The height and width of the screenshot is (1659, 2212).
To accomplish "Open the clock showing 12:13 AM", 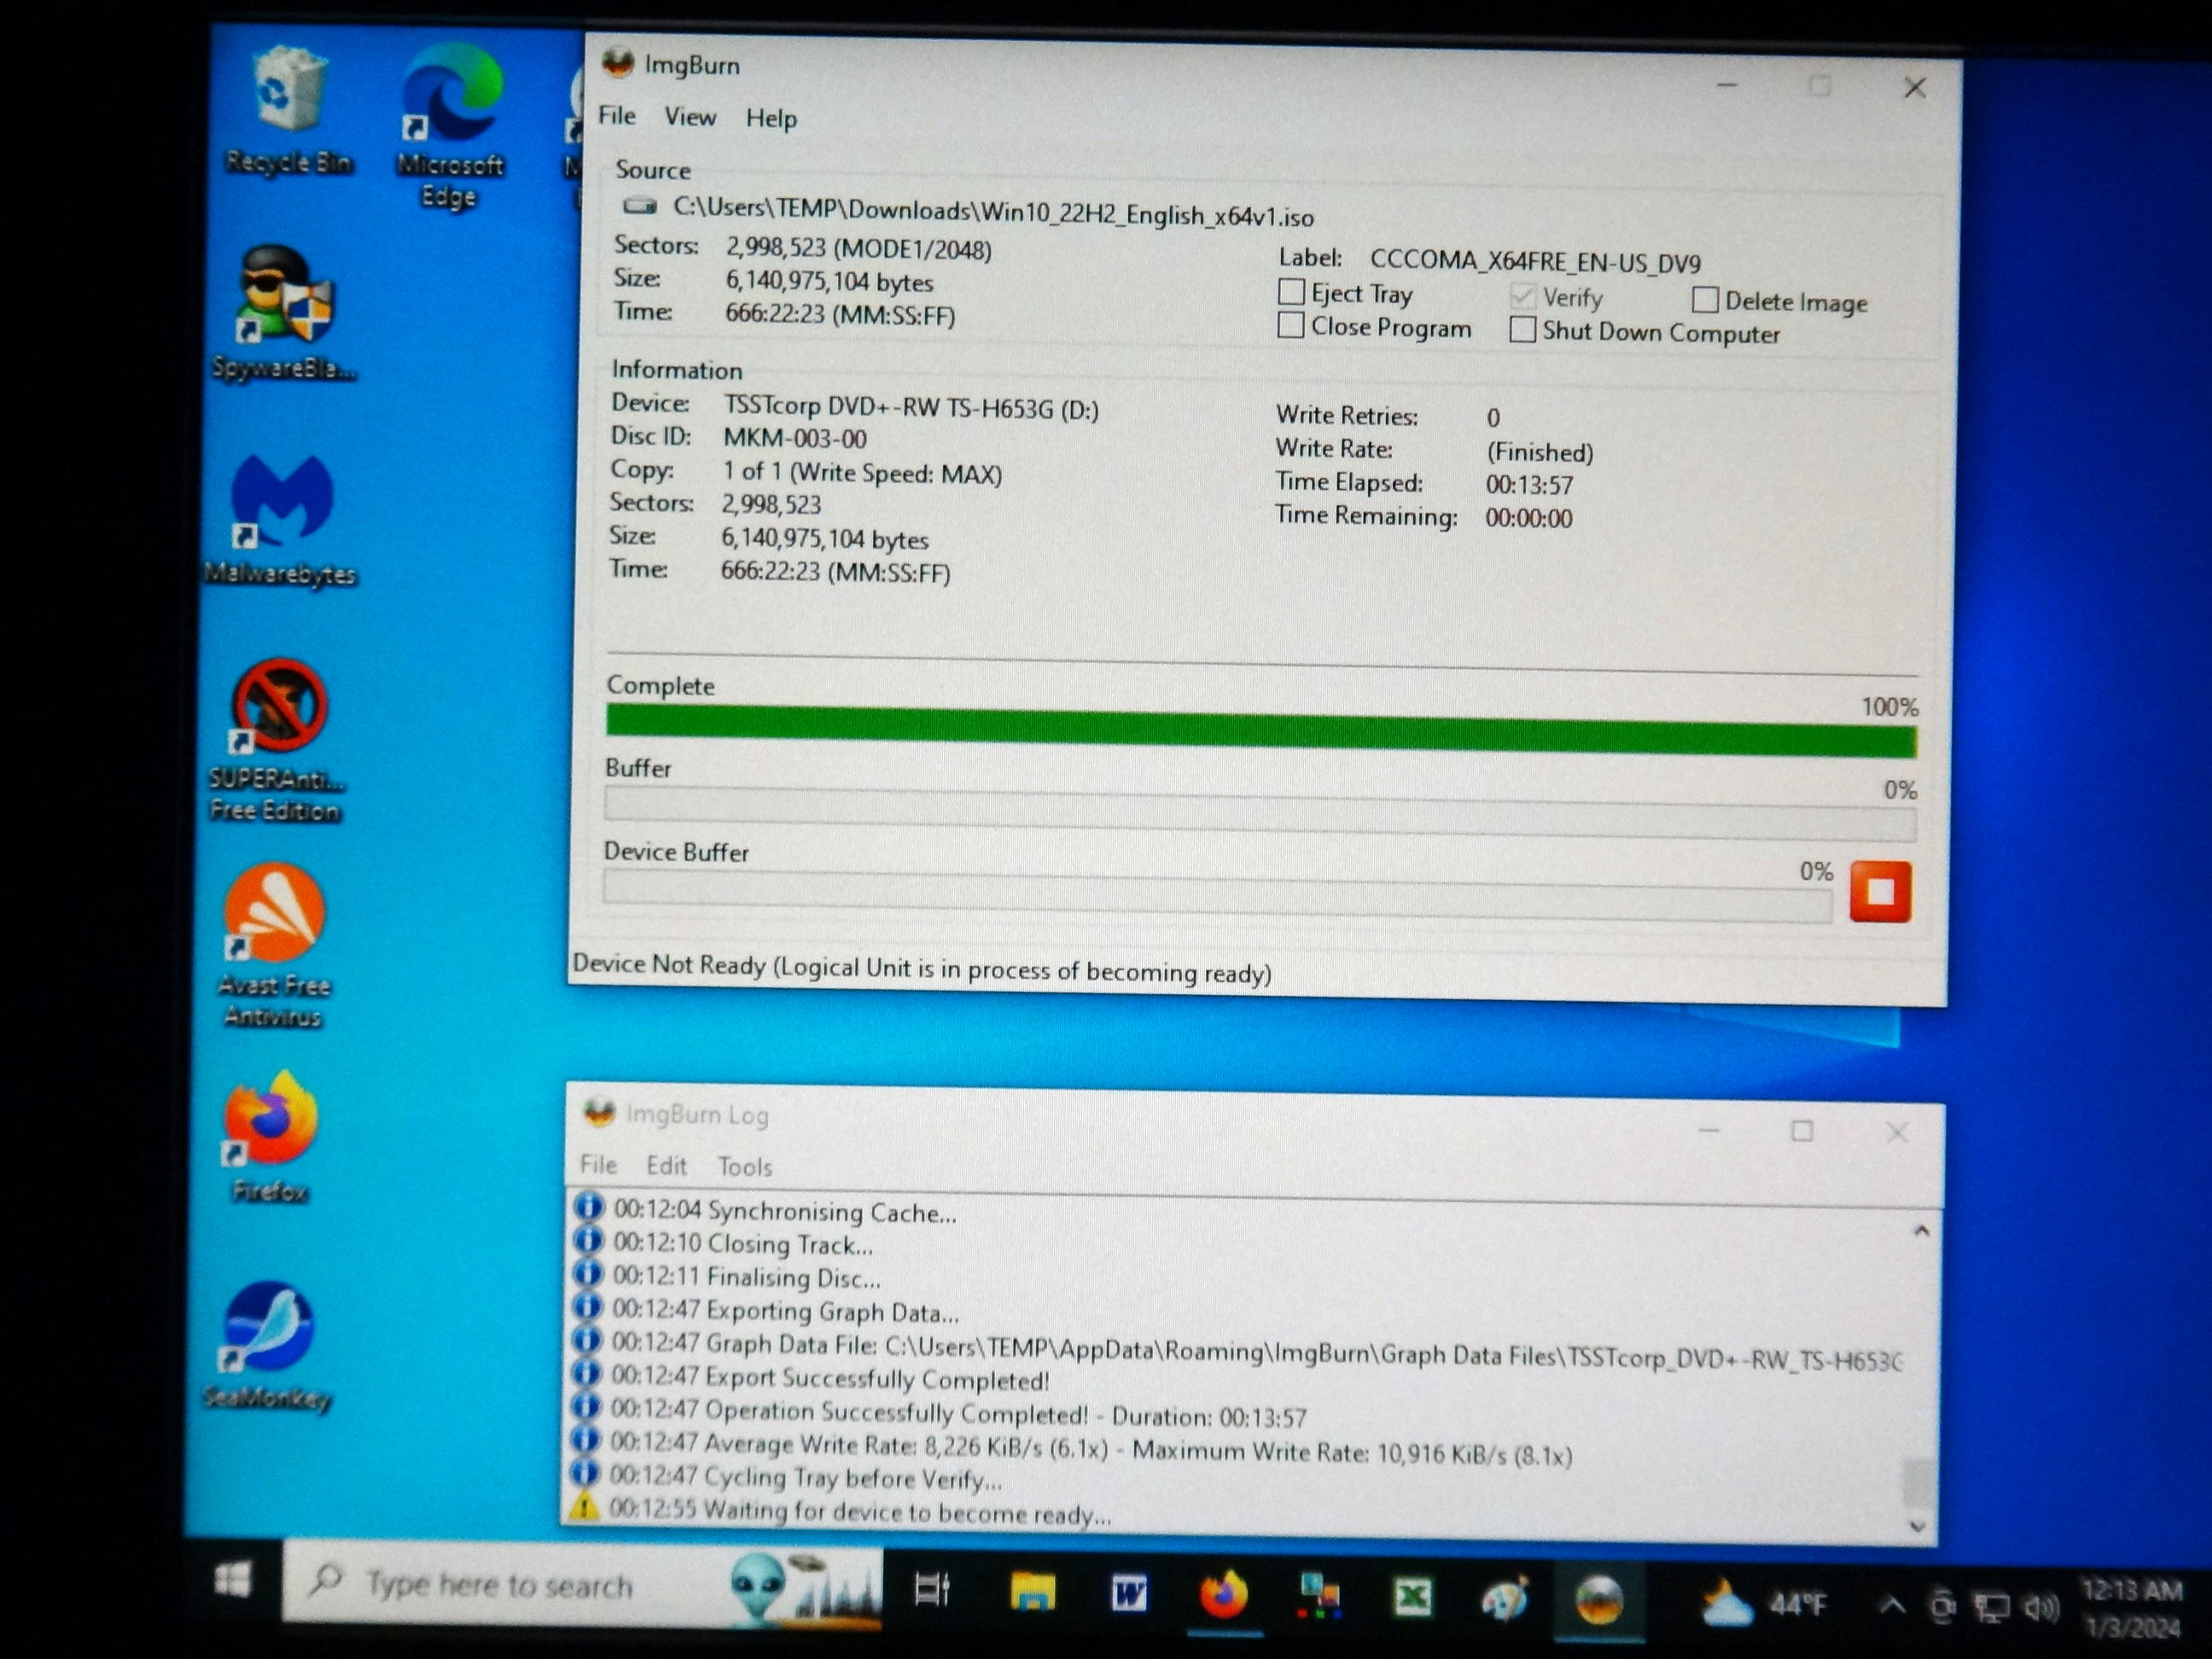I will pos(2131,1609).
